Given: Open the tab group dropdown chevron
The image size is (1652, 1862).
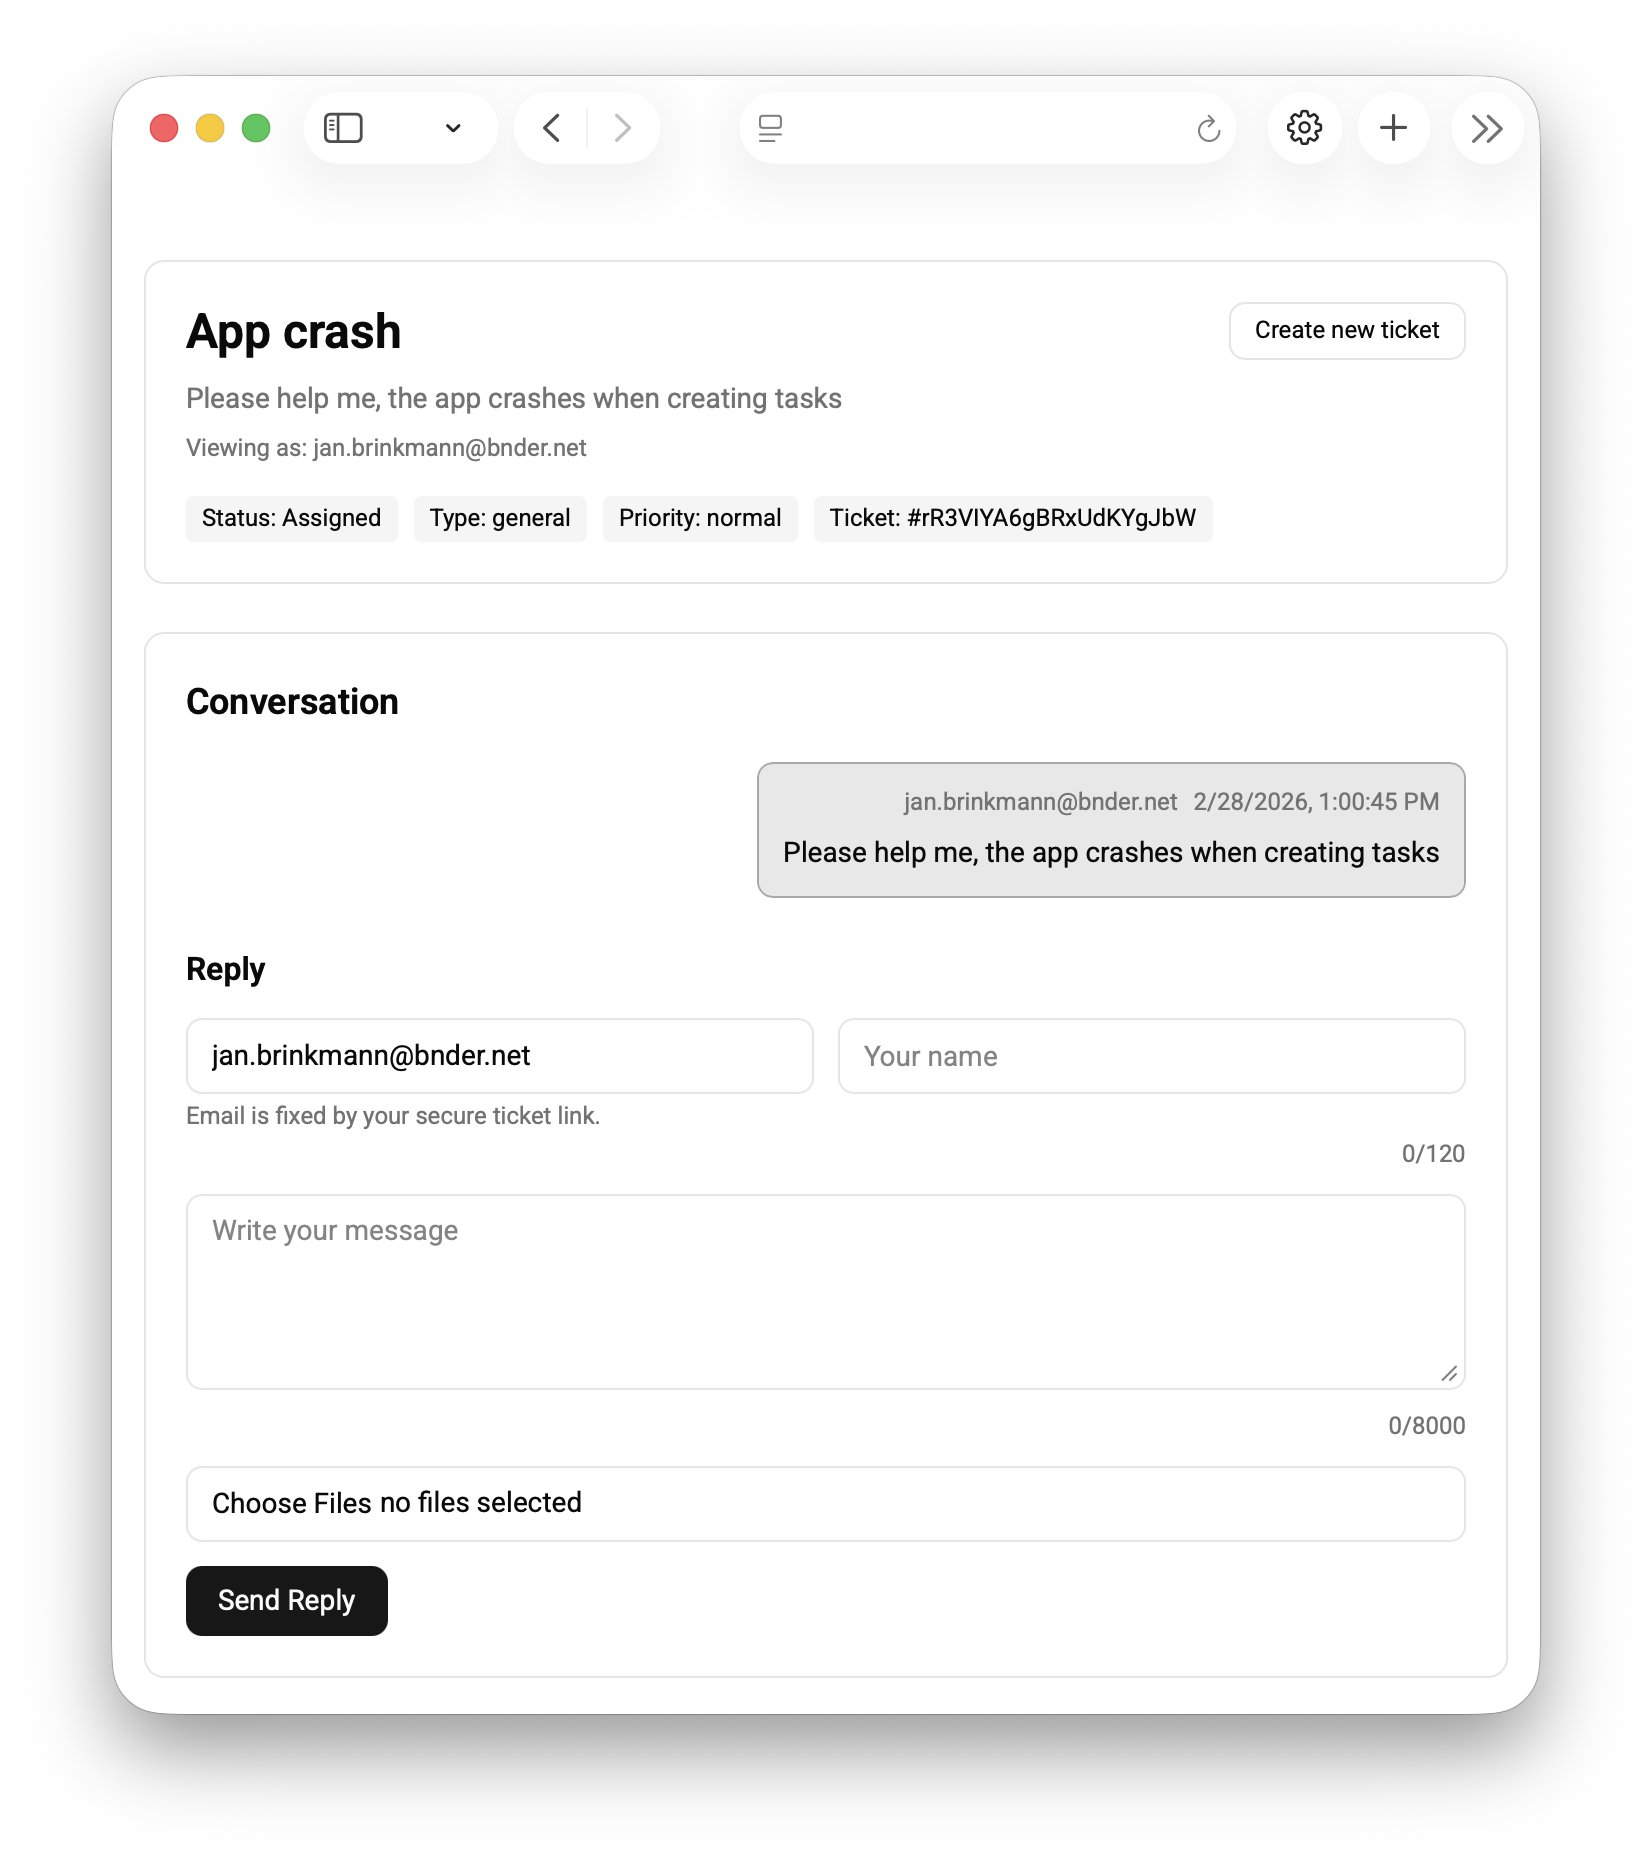Looking at the screenshot, I should point(453,128).
